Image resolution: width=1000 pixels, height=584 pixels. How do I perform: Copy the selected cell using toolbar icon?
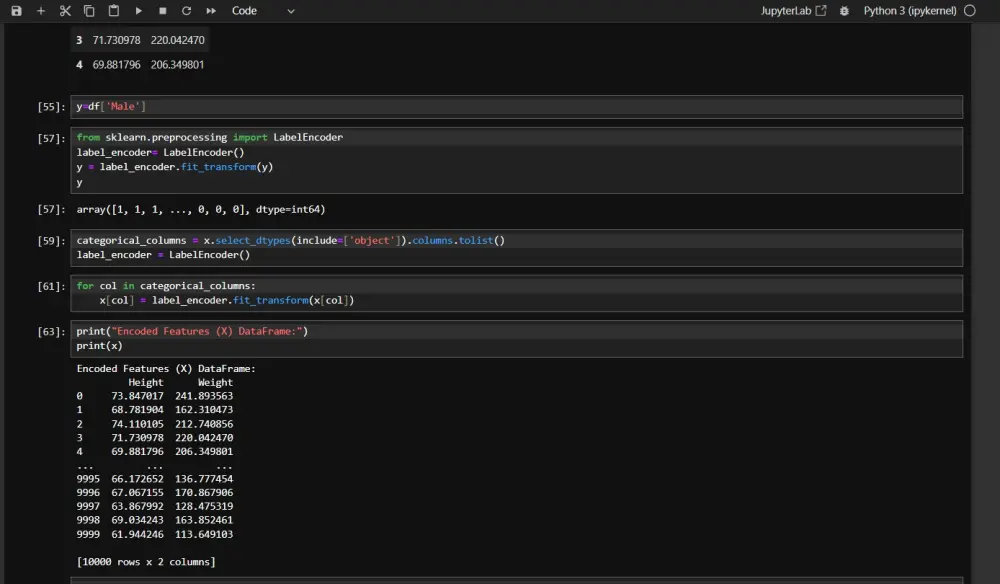(89, 11)
